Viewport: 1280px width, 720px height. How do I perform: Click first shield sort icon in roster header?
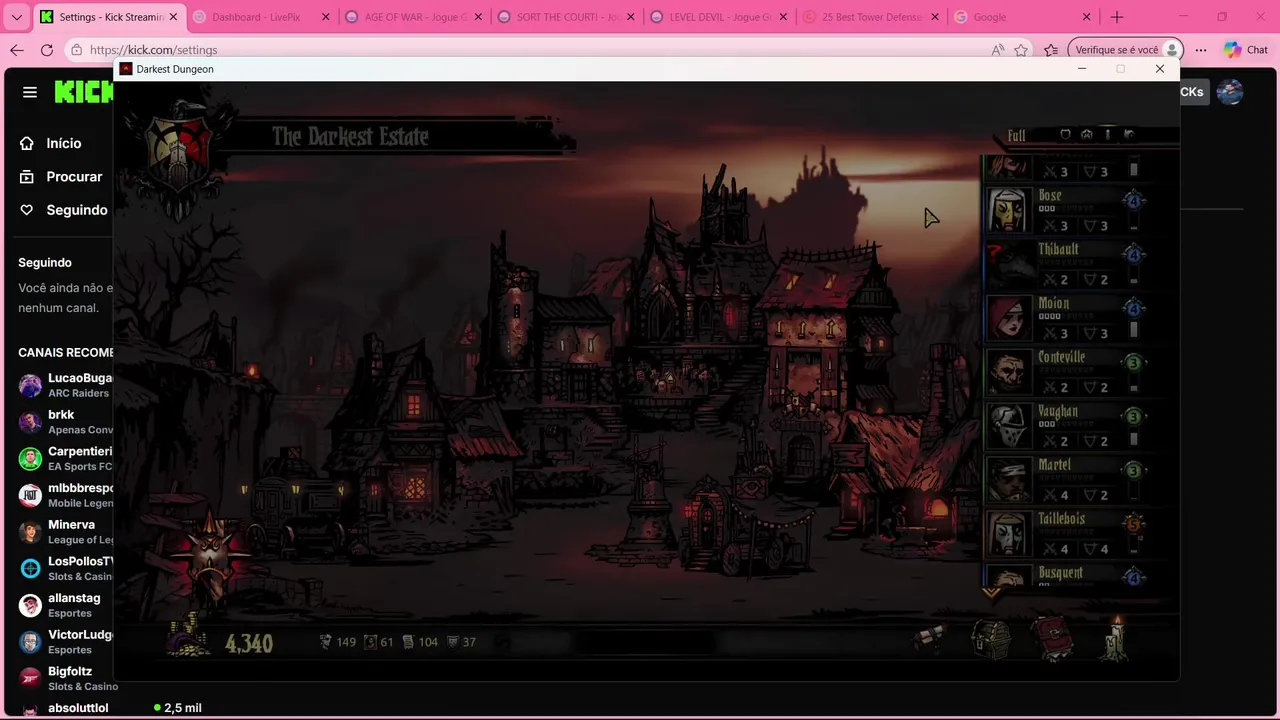1065,134
